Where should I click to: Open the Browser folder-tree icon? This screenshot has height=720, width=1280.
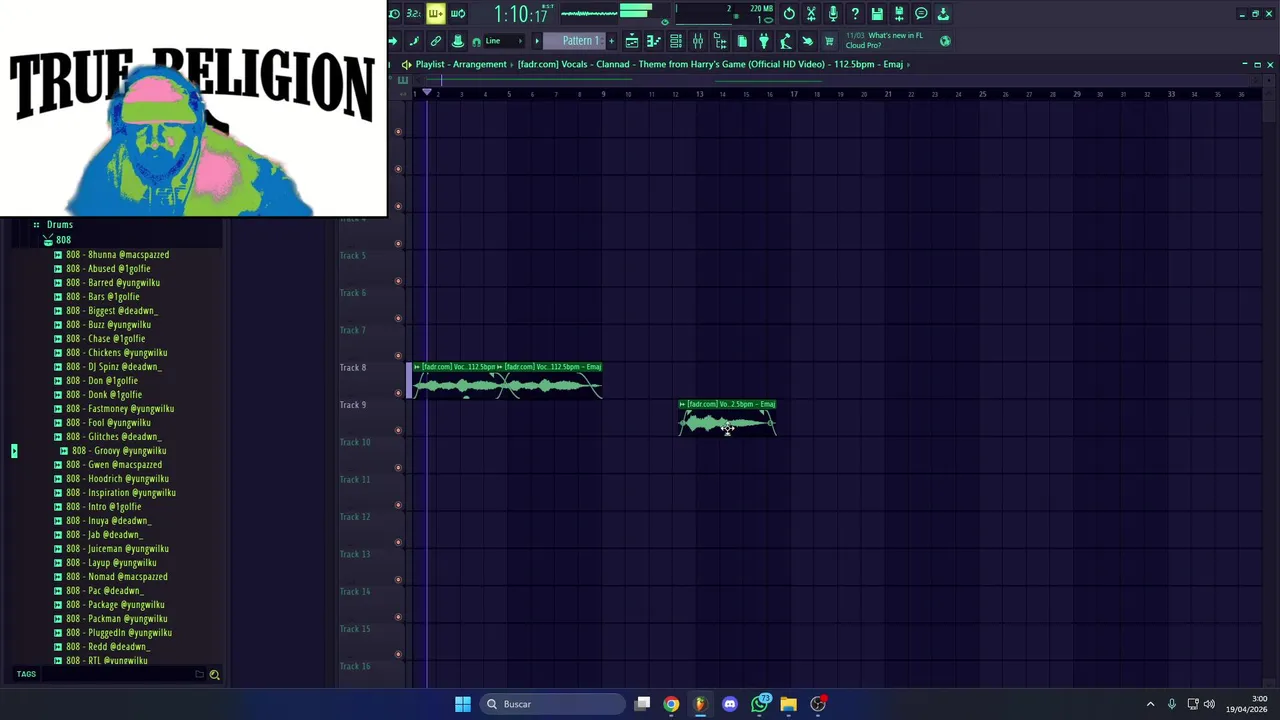(720, 41)
